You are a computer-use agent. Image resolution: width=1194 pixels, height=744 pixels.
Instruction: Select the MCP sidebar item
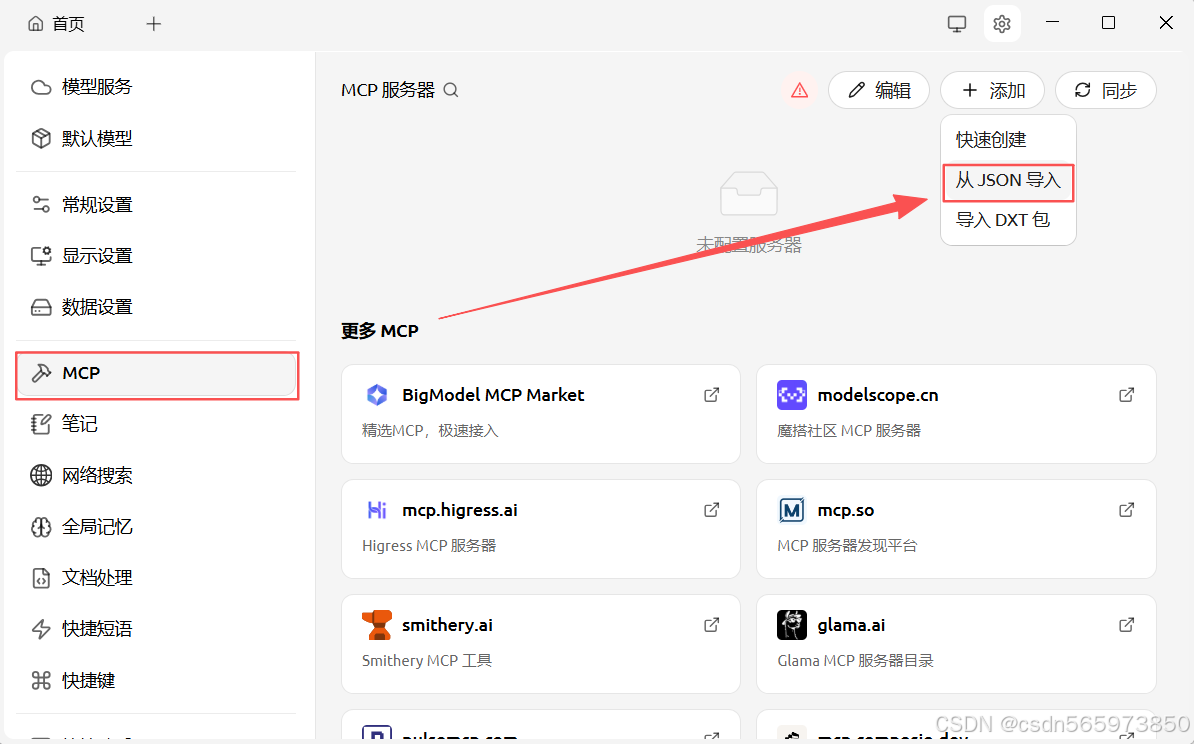(x=156, y=373)
